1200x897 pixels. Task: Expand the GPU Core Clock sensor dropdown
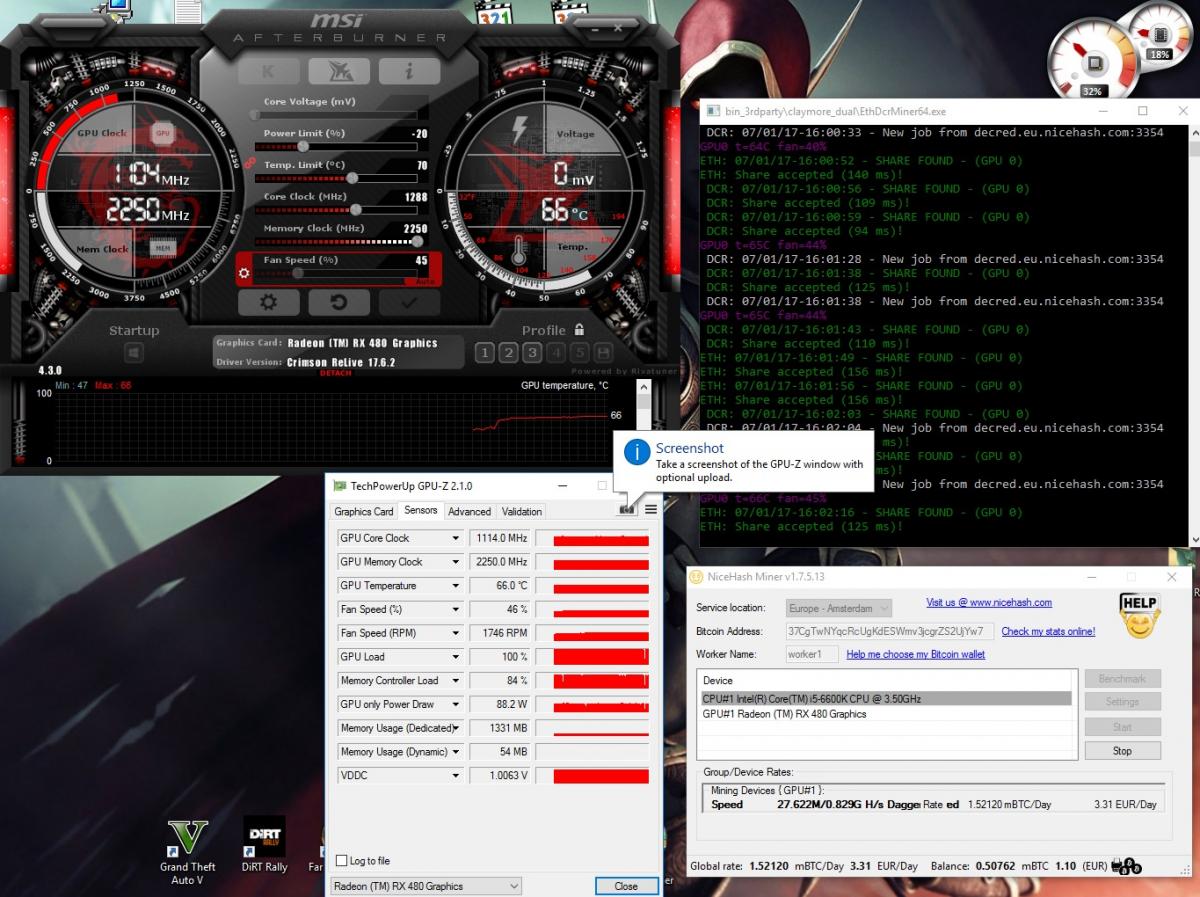(456, 538)
